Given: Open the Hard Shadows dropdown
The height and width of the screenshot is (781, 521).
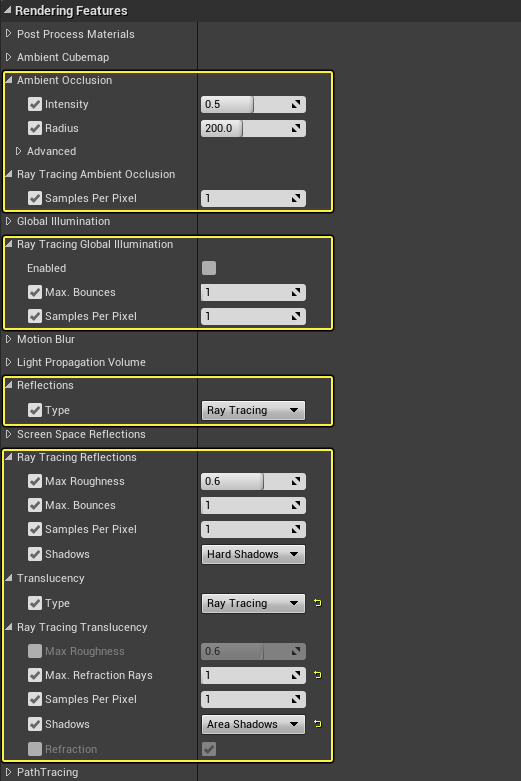Looking at the screenshot, I should coord(253,554).
